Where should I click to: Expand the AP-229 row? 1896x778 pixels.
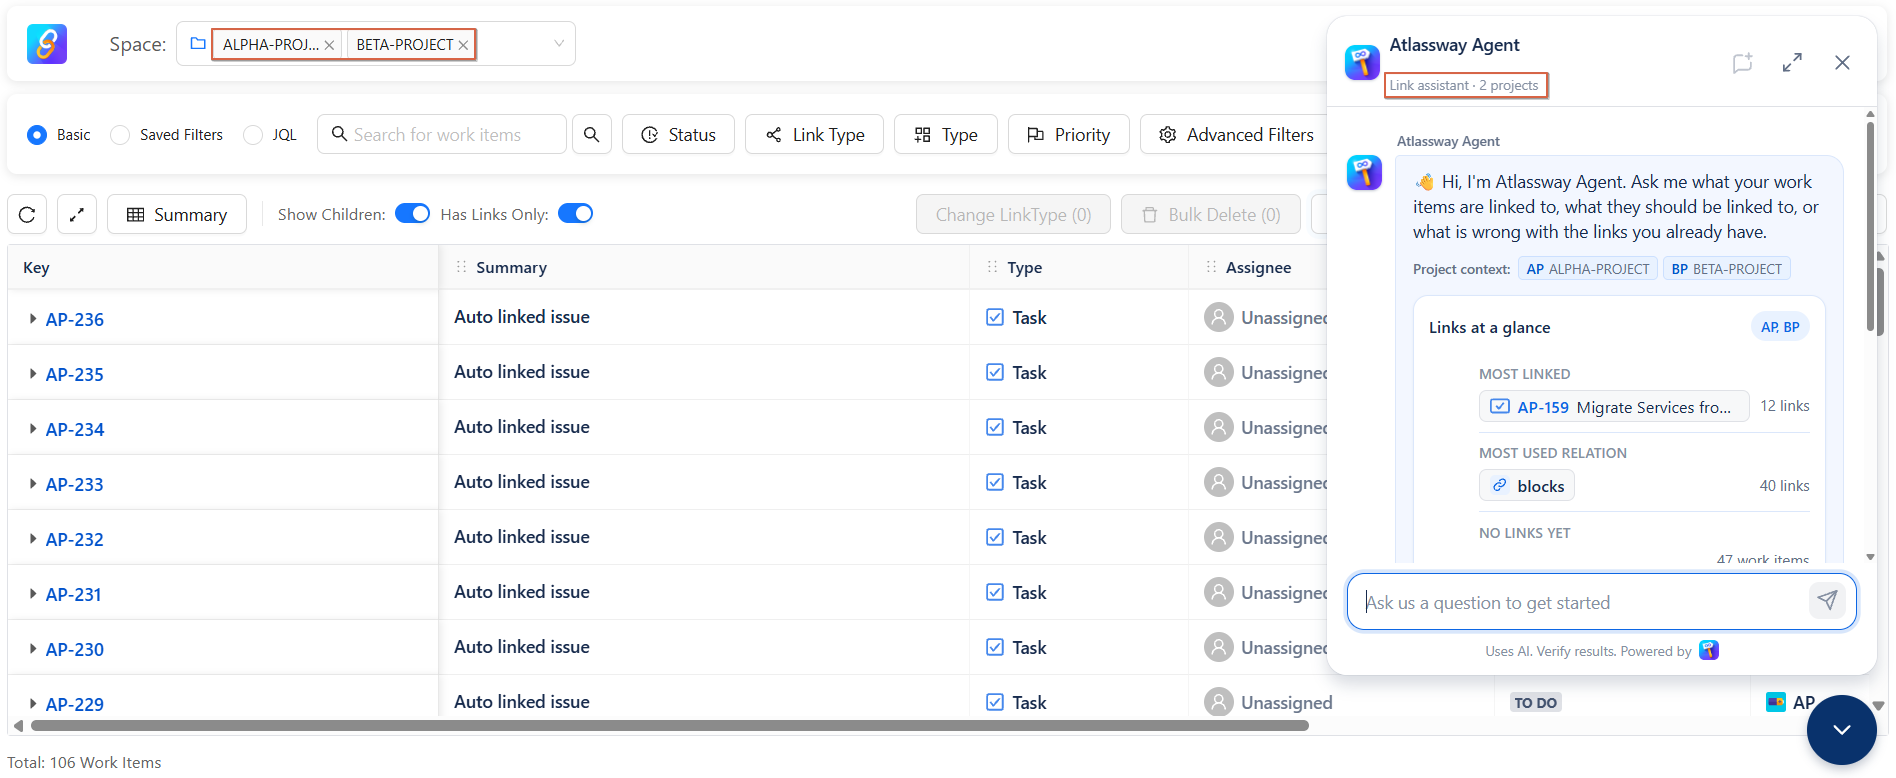click(x=33, y=704)
